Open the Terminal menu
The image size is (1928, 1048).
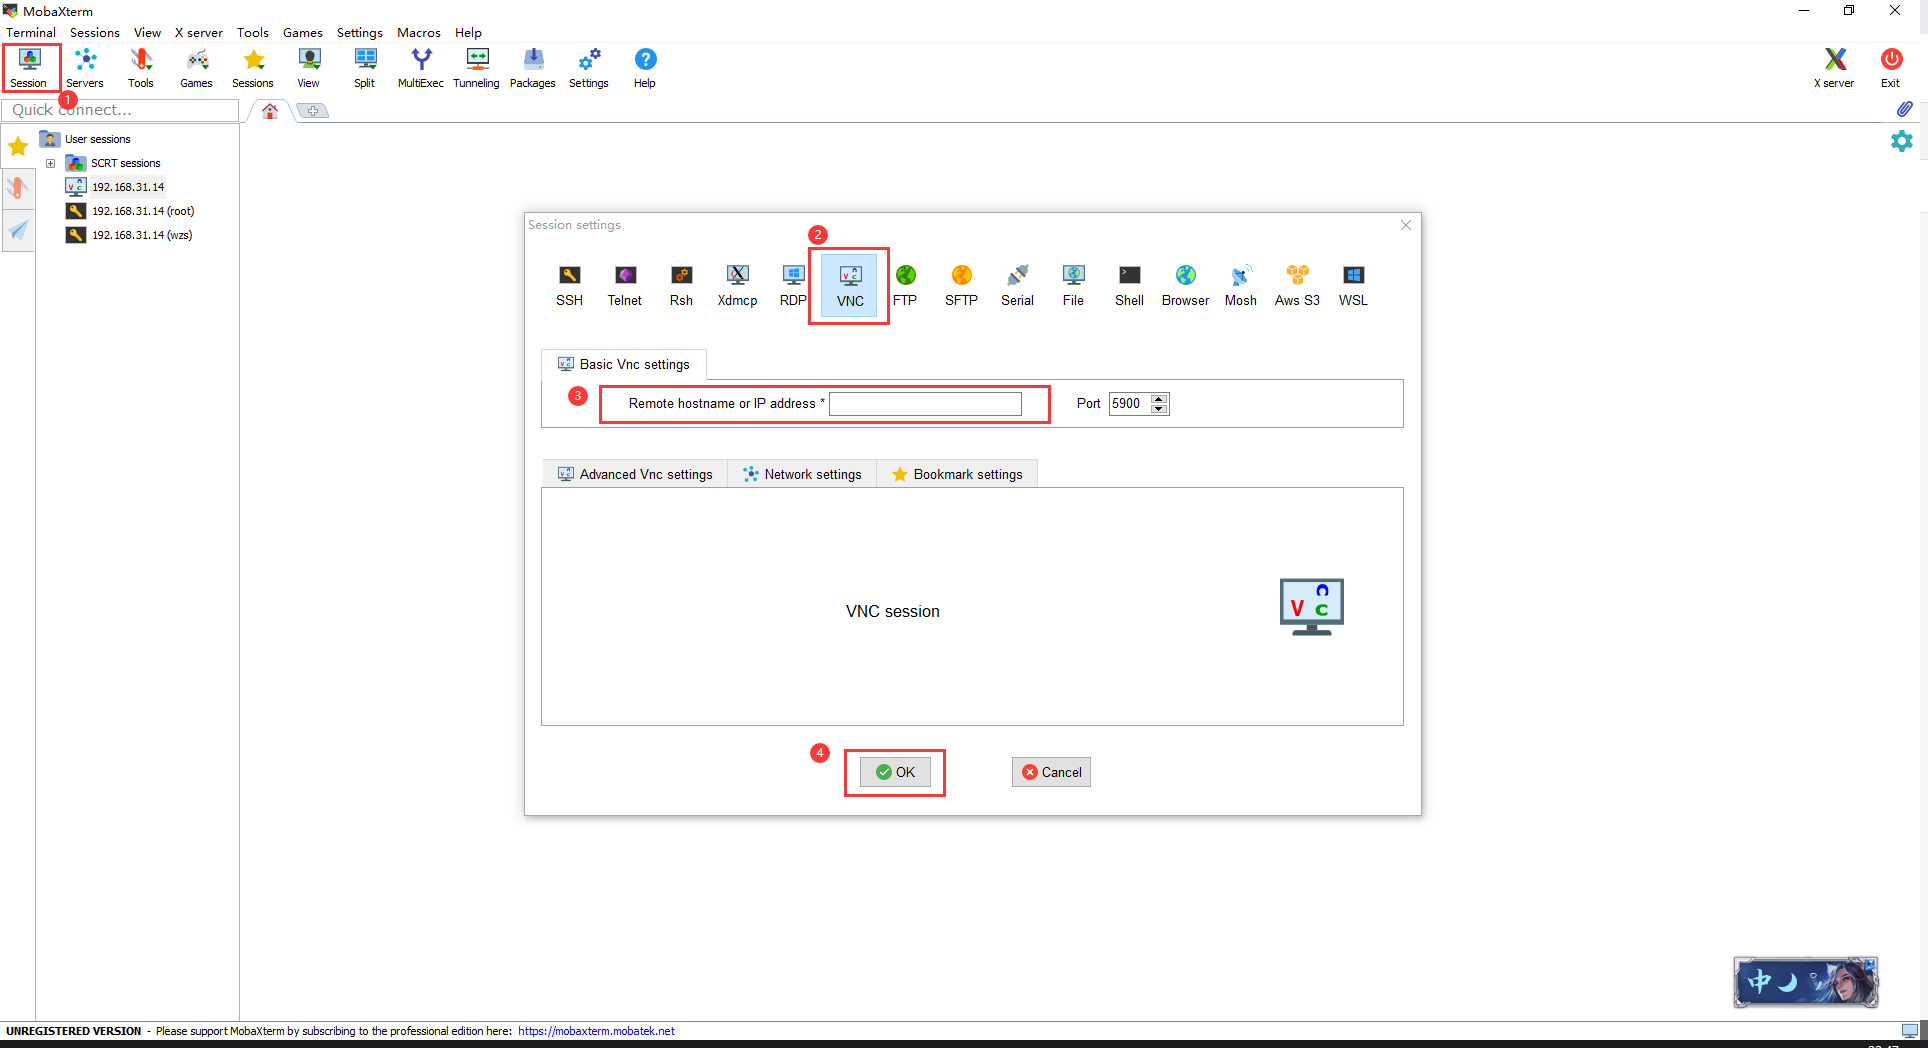tap(31, 32)
